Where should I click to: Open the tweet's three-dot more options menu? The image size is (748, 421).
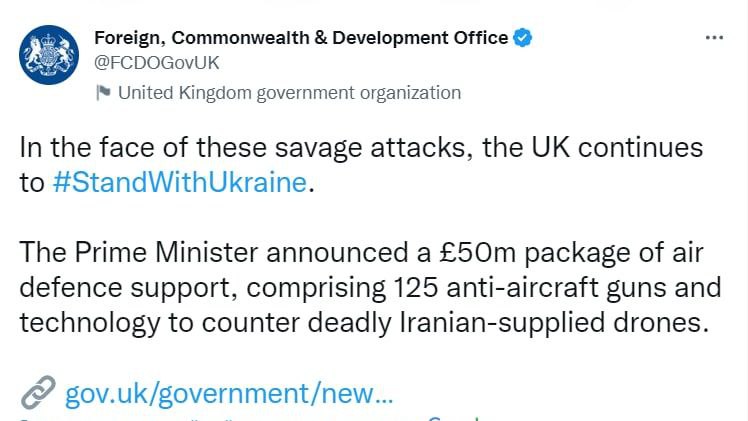(x=713, y=38)
